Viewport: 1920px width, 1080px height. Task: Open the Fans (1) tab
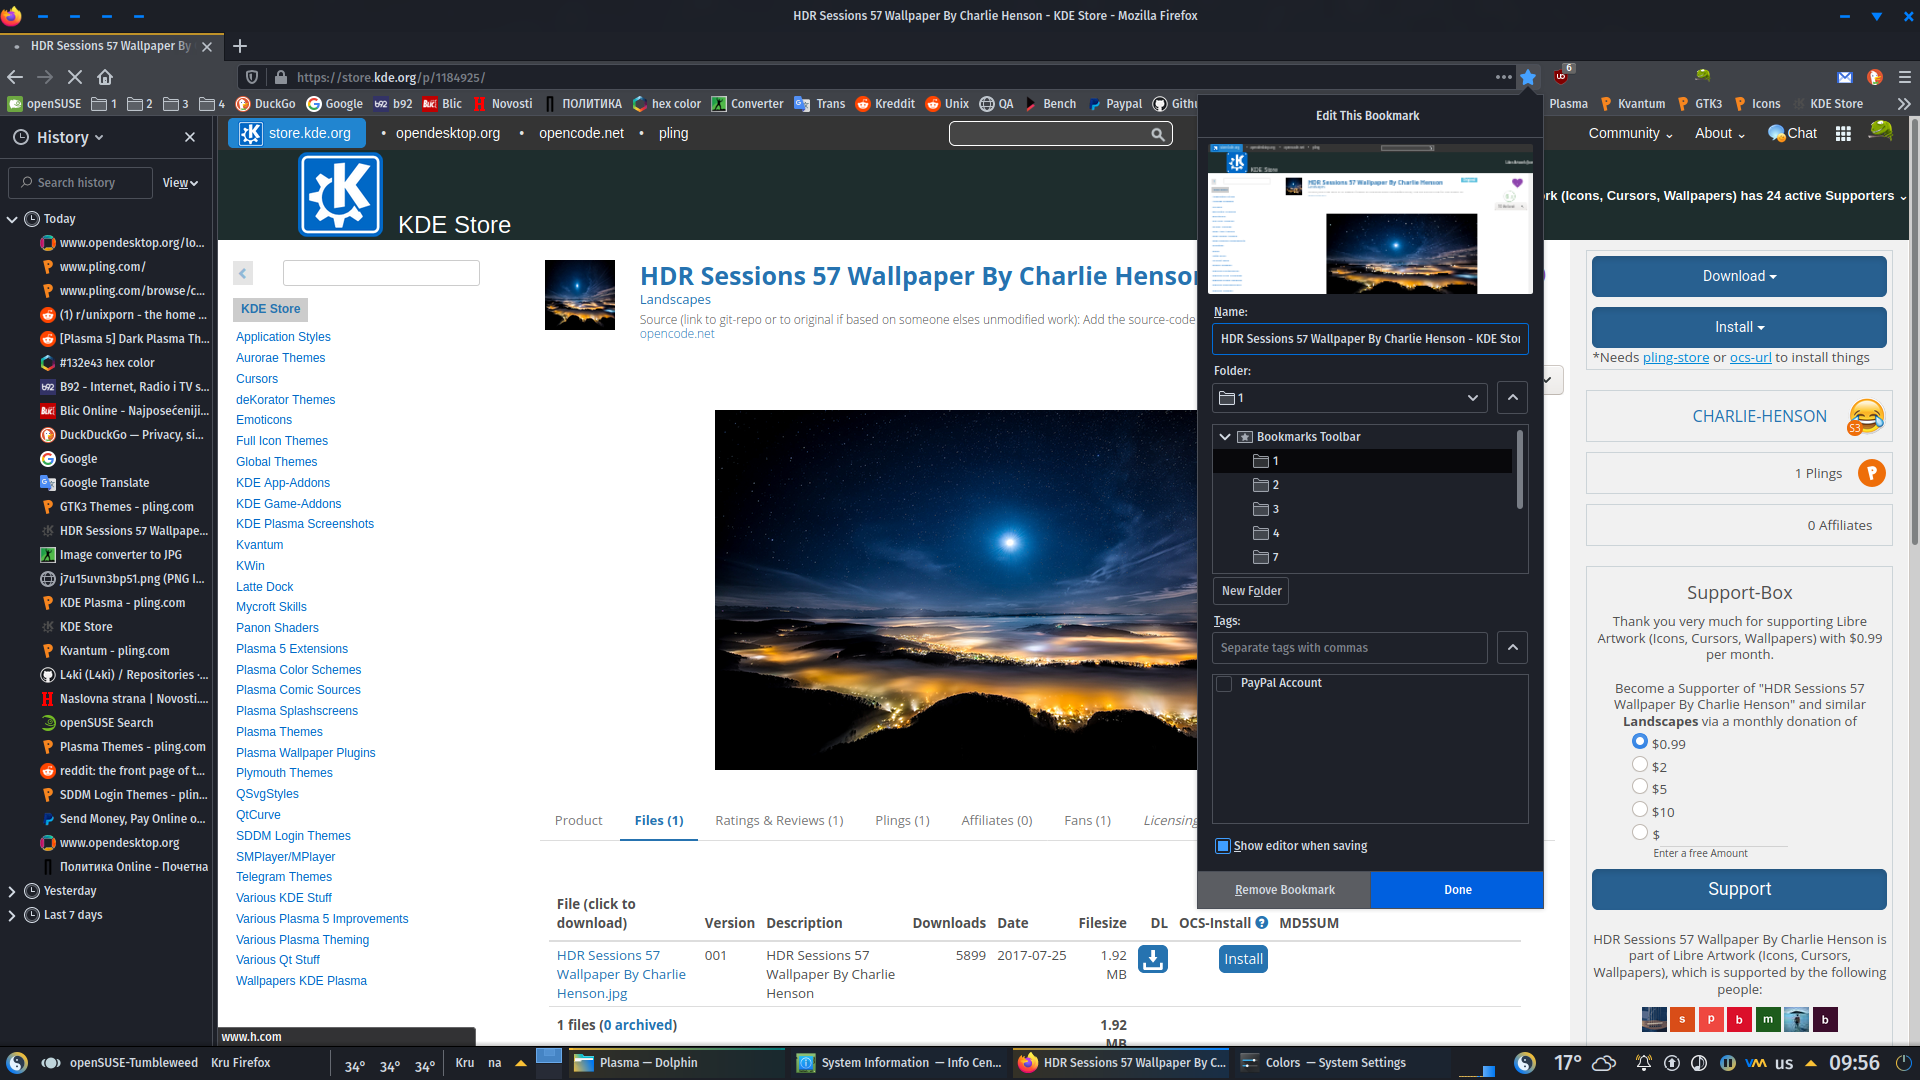pyautogui.click(x=1087, y=821)
